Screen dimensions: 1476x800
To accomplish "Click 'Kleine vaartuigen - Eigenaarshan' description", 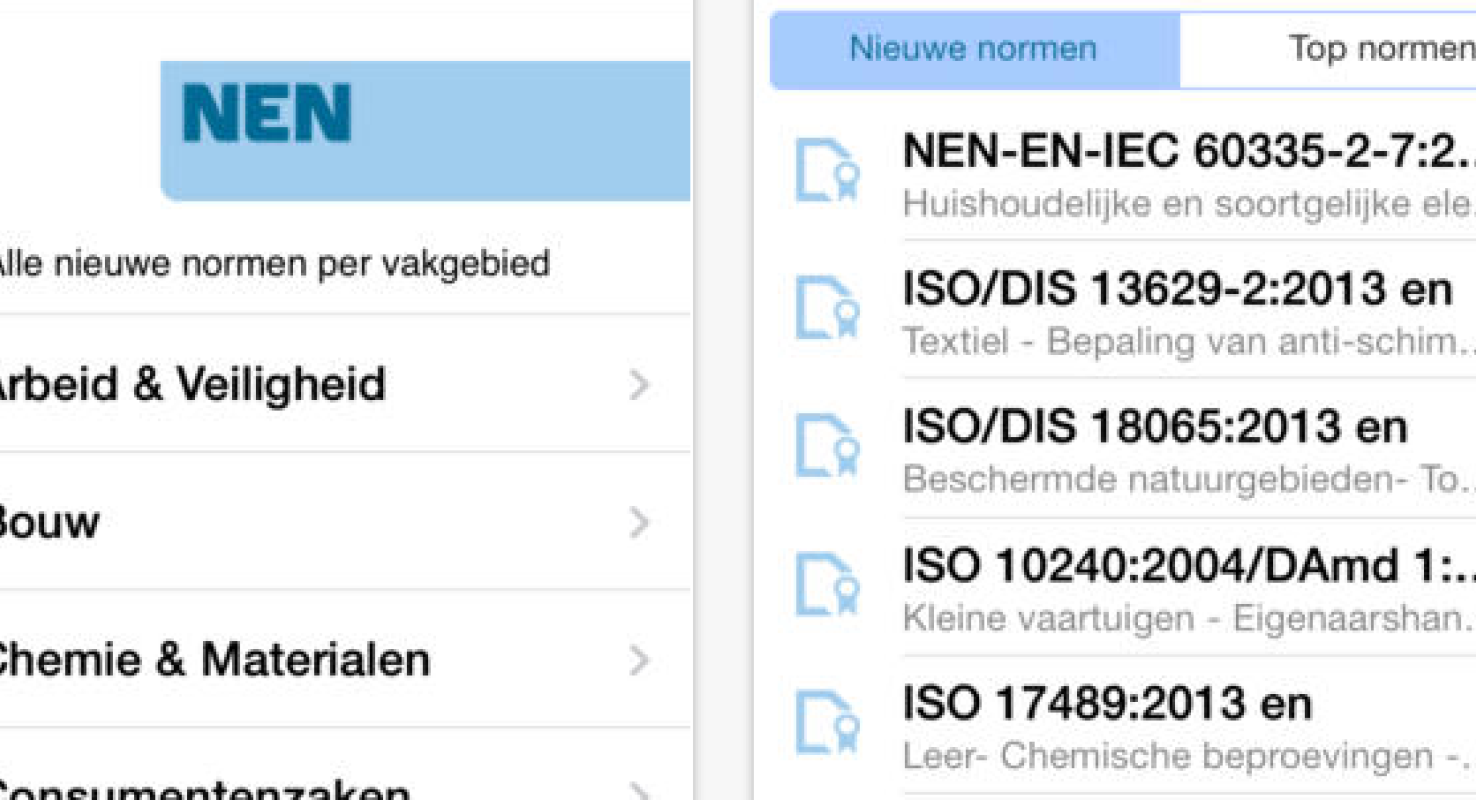I will 1189,617.
